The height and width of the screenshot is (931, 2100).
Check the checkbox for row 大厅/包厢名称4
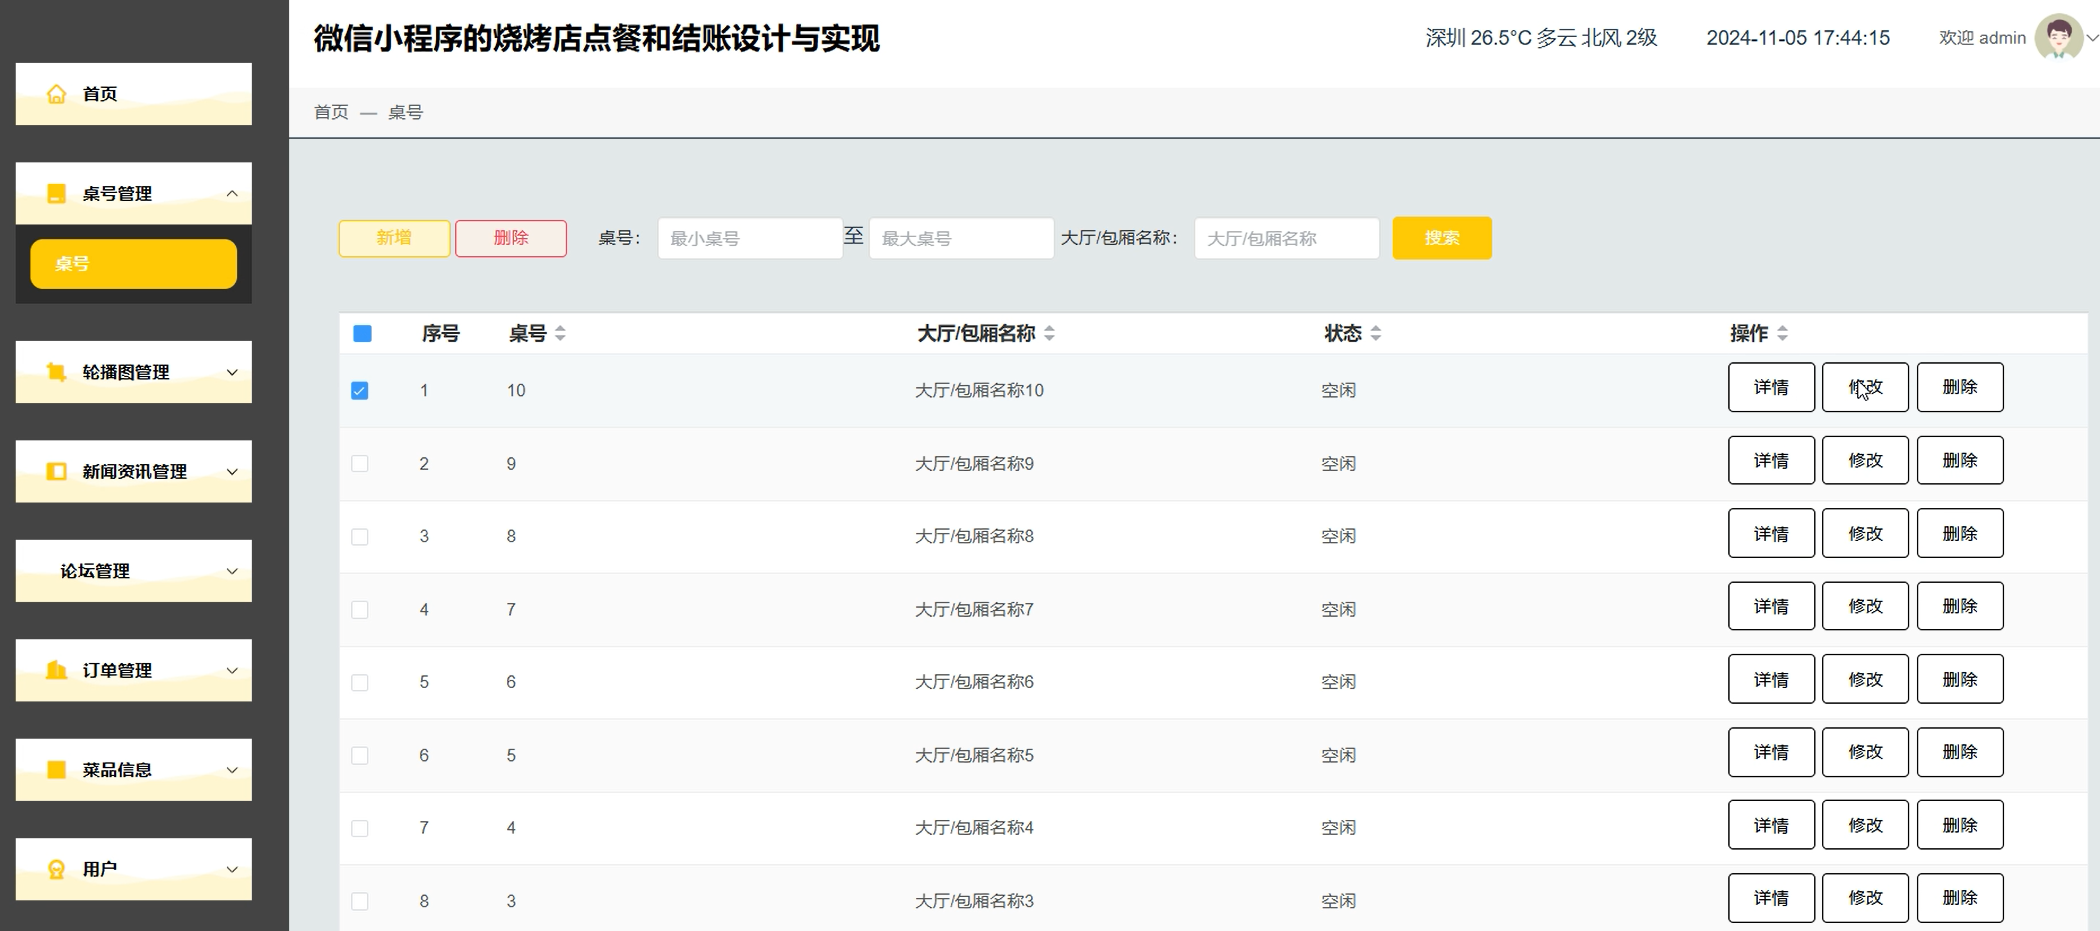(360, 828)
